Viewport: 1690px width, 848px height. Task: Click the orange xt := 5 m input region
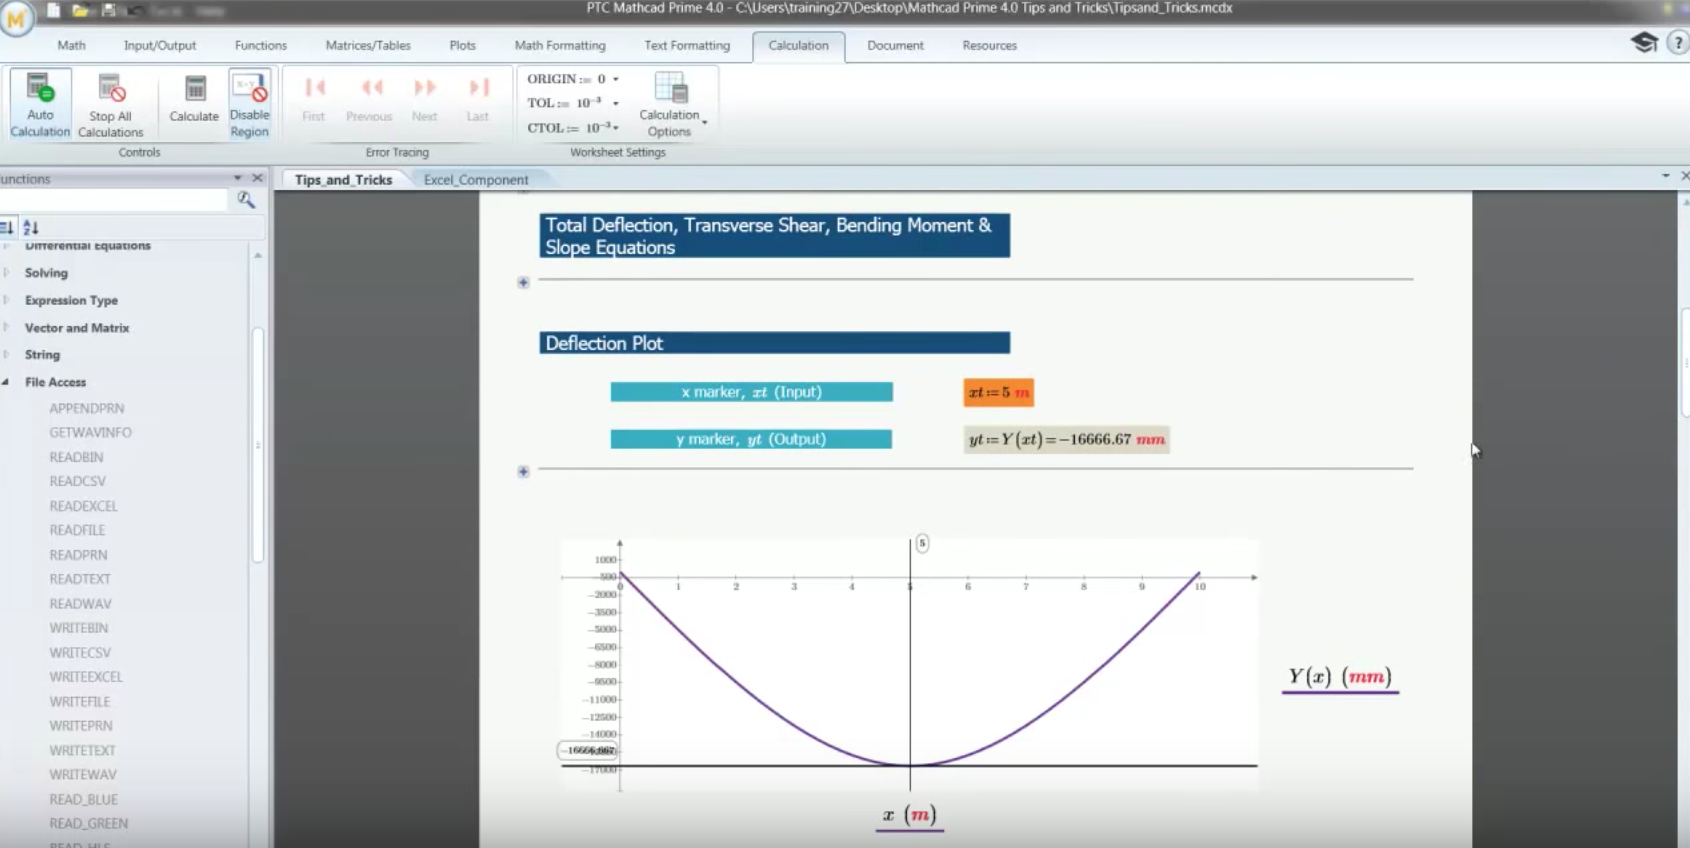point(998,392)
